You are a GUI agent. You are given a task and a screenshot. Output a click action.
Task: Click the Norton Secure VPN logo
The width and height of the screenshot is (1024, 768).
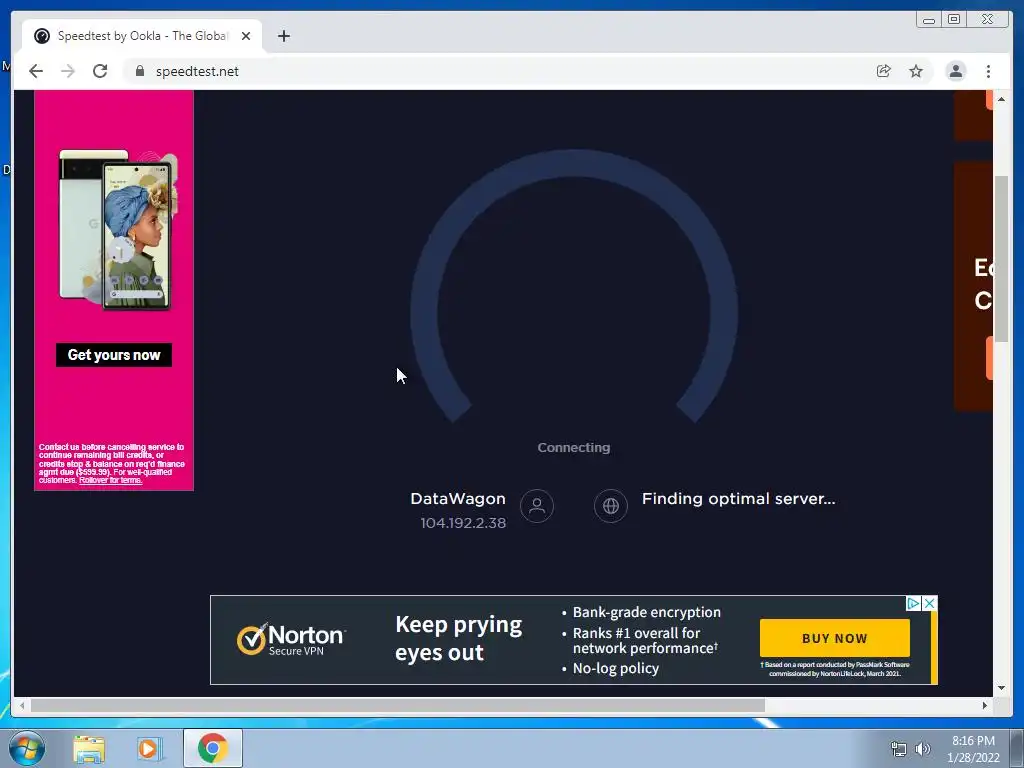coord(291,639)
